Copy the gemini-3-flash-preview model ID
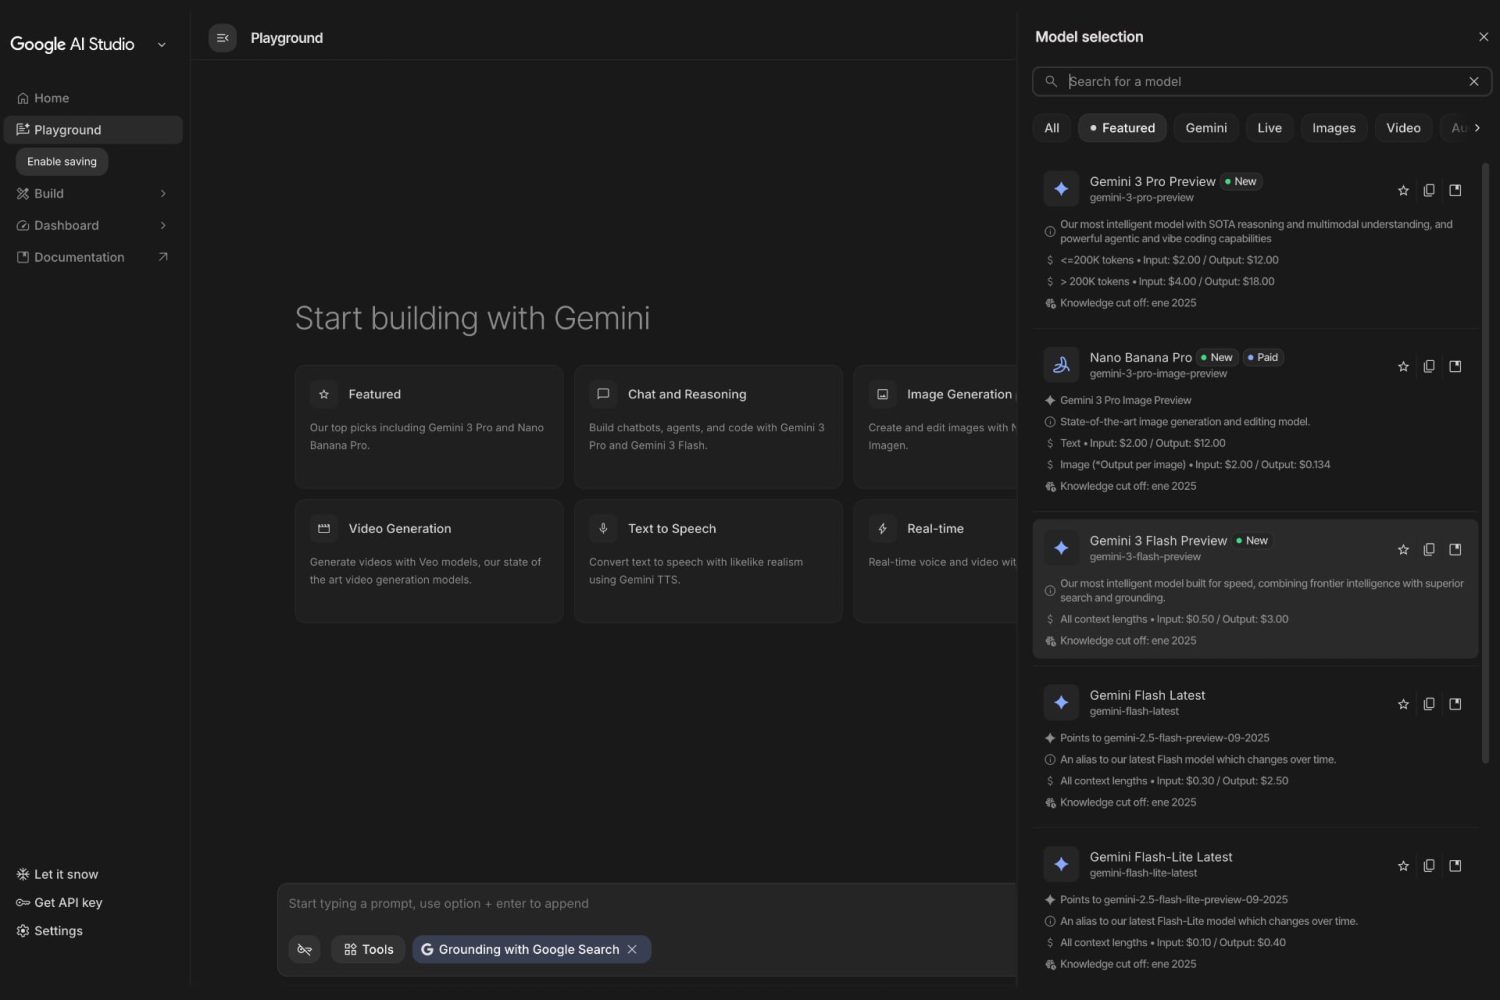Viewport: 1500px width, 1000px height. (1429, 549)
